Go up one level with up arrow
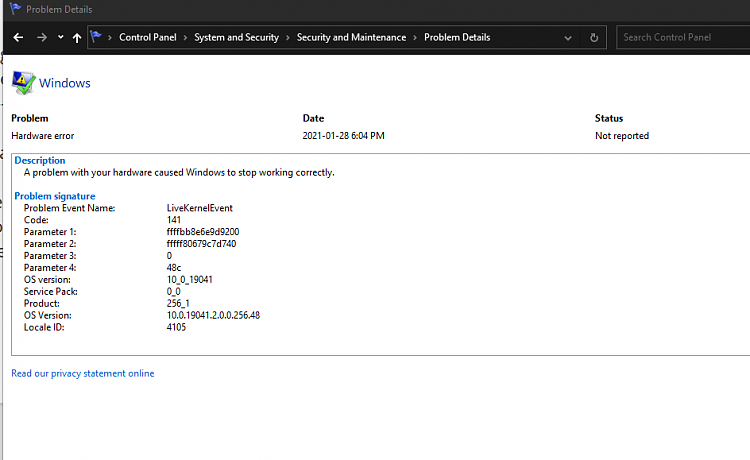This screenshot has height=460, width=750. tap(77, 37)
